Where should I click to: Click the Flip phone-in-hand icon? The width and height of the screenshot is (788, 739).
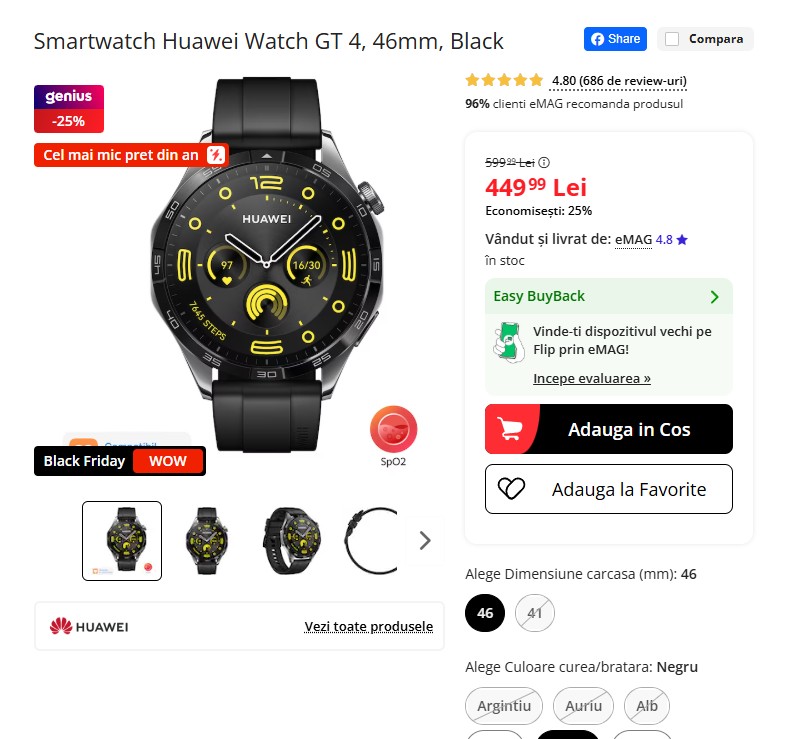tap(508, 342)
